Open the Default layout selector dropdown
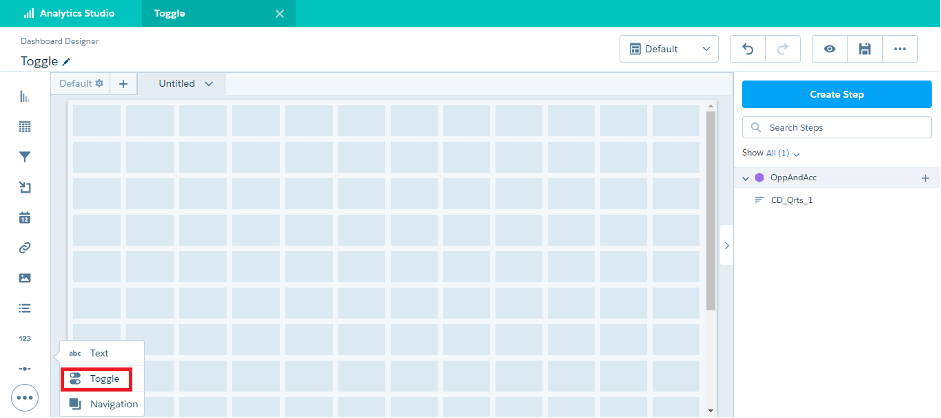This screenshot has width=941, height=418. [x=669, y=49]
